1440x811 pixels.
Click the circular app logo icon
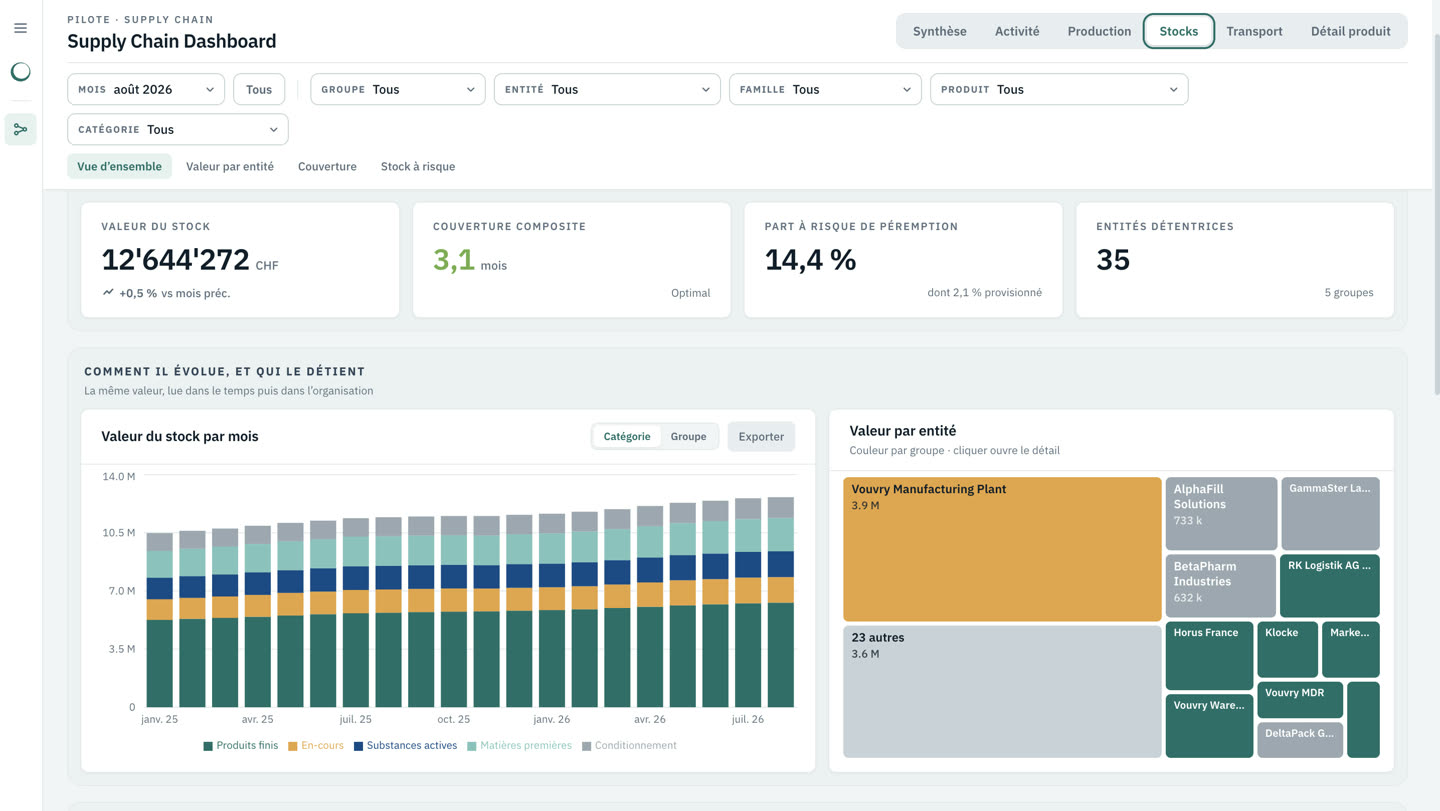[20, 72]
